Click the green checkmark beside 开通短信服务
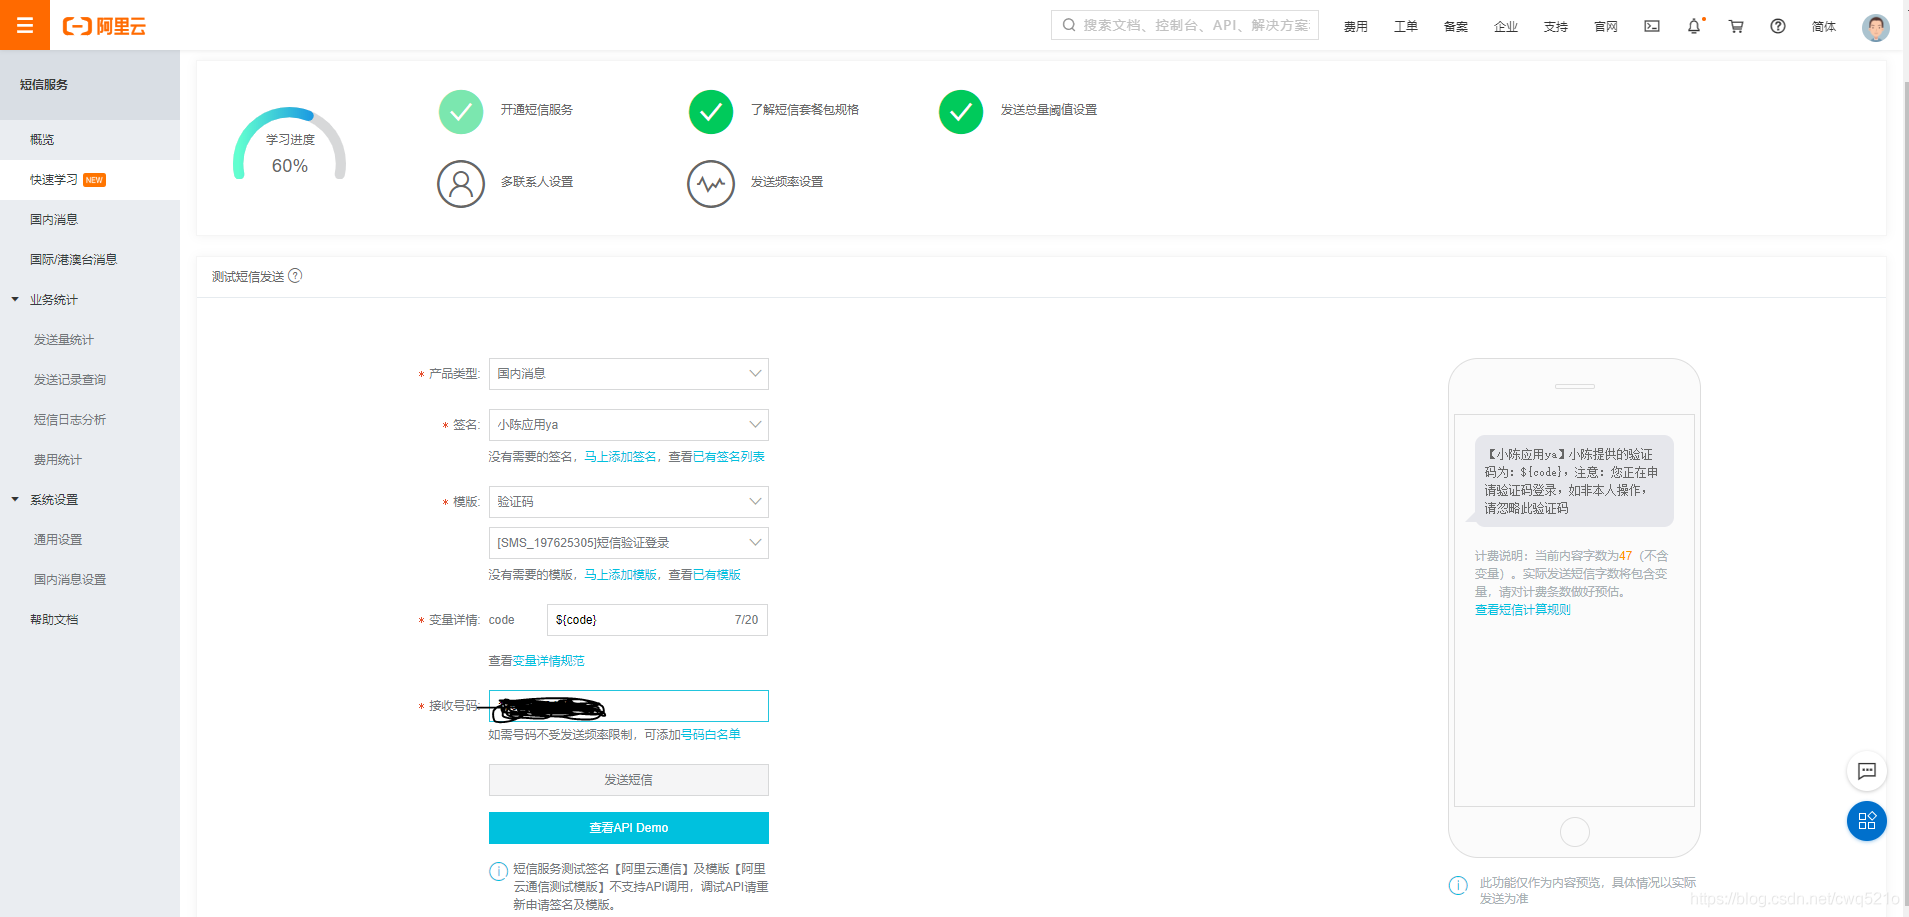The width and height of the screenshot is (1909, 917). (x=460, y=111)
